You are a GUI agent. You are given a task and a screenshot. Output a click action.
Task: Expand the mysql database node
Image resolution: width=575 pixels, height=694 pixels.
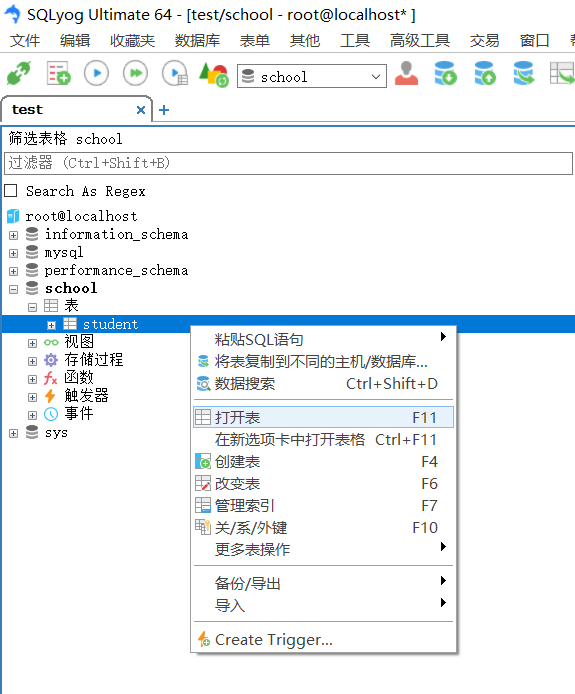click(x=13, y=253)
